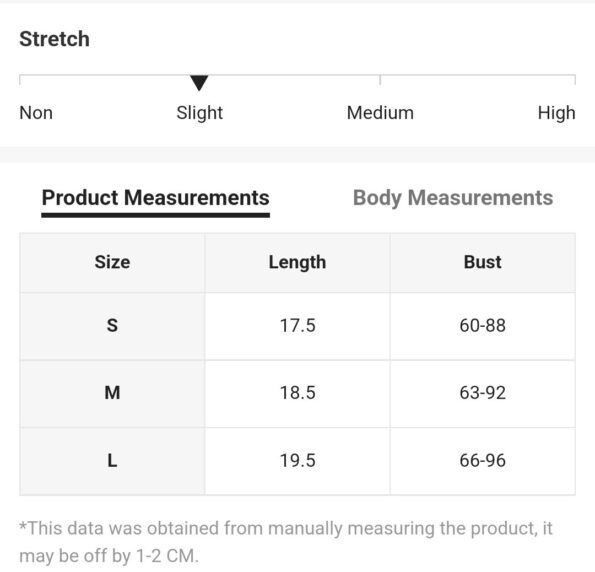595x572 pixels.
Task: Select the Product Measurements tab
Action: coord(156,198)
